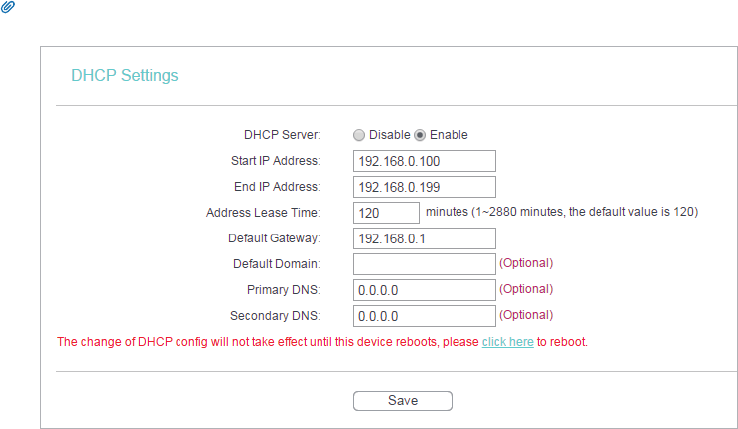Click the 'End IP Address:' label
The width and height of the screenshot is (738, 429).
(277, 187)
